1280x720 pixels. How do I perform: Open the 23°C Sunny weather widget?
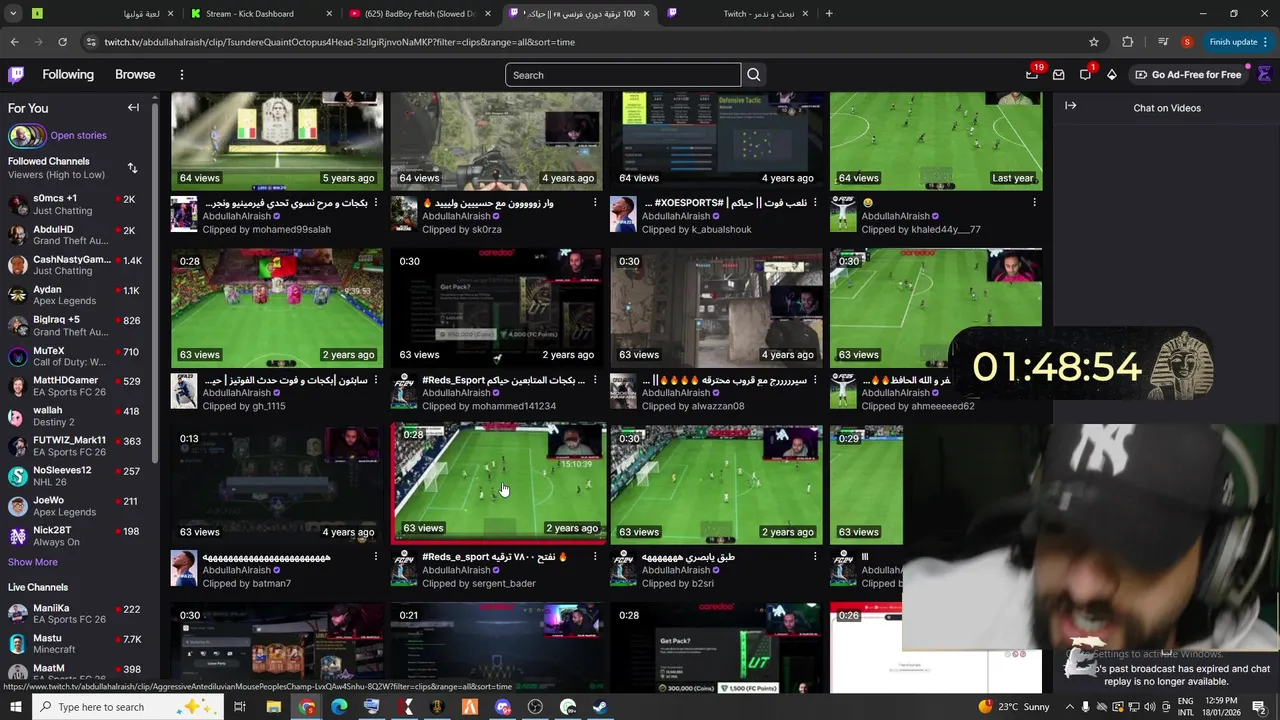(1014, 707)
